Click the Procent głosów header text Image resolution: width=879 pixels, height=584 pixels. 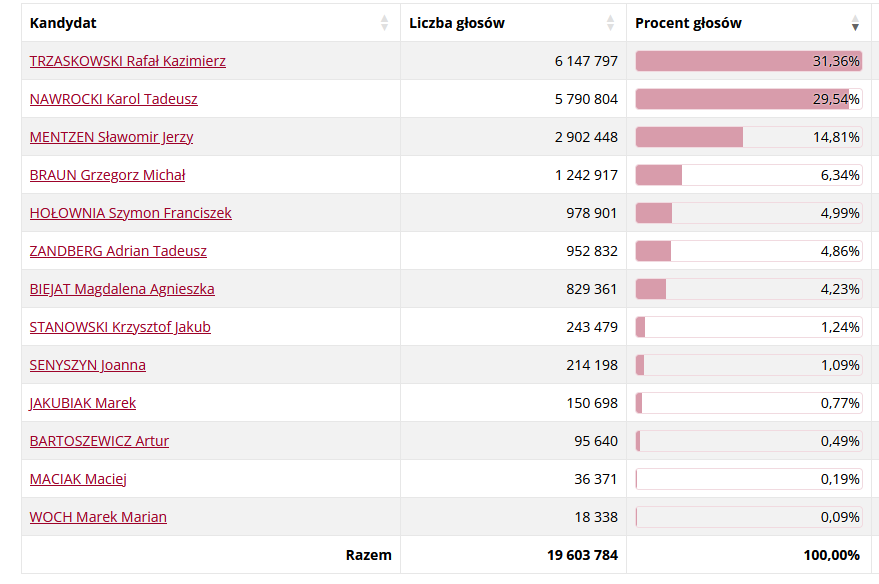tap(688, 23)
